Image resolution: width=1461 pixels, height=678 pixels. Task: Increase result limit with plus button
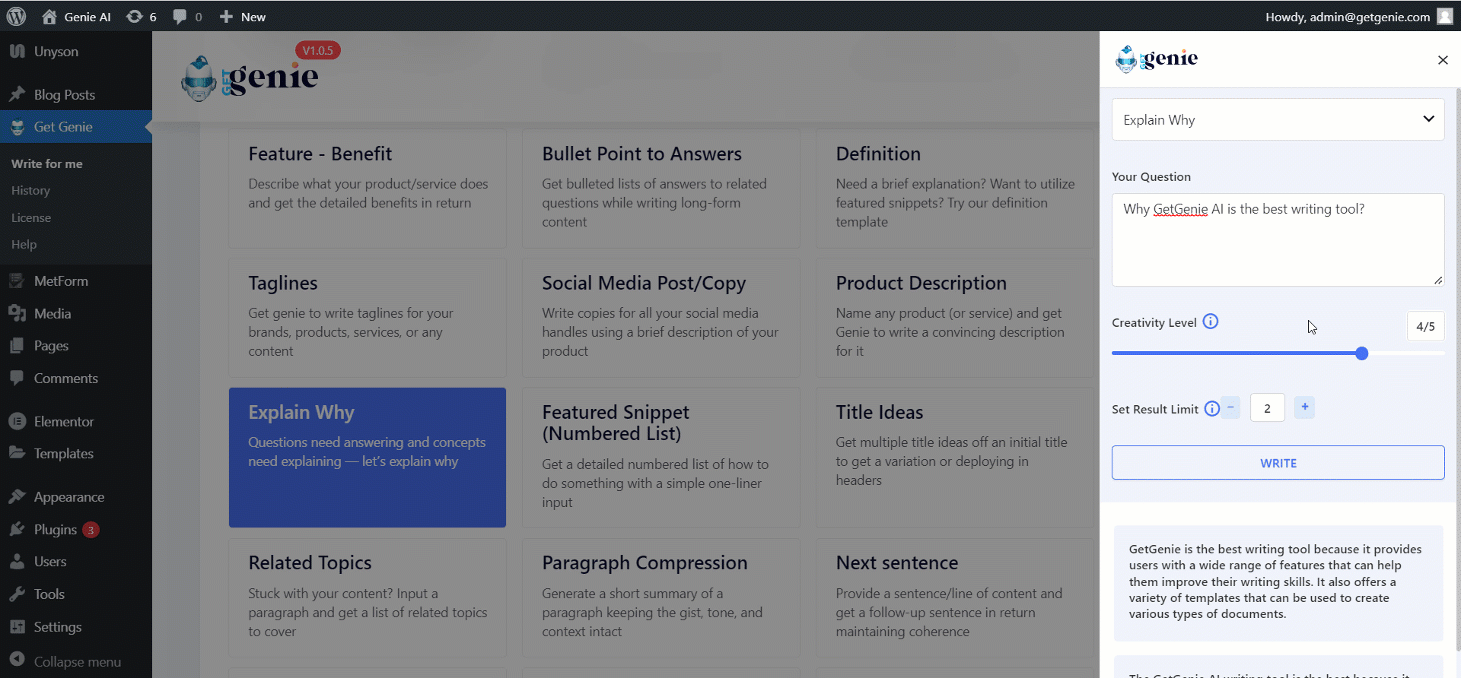(1304, 407)
